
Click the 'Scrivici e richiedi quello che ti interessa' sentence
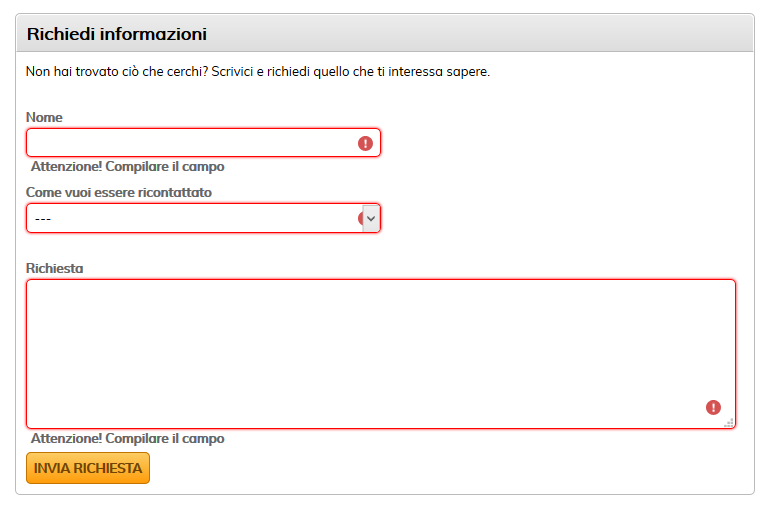(327, 72)
